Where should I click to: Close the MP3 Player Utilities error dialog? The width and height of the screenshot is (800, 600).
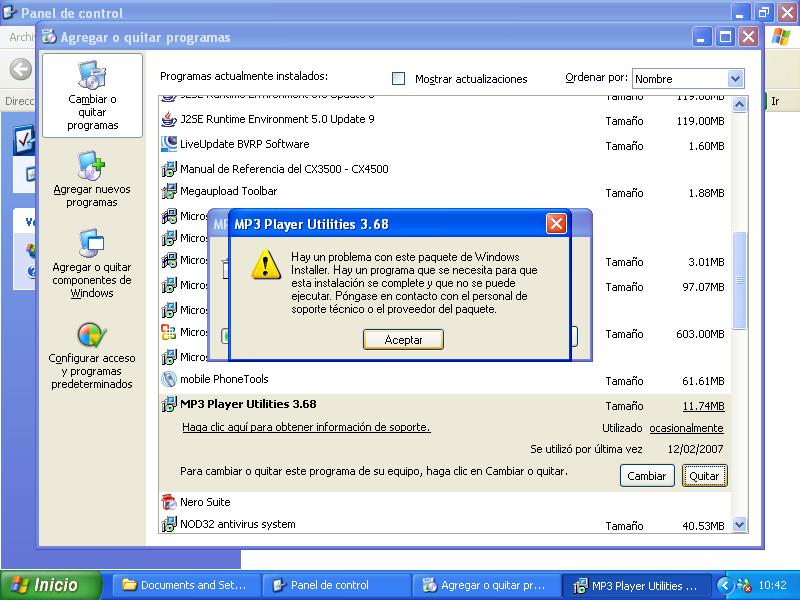click(x=556, y=224)
